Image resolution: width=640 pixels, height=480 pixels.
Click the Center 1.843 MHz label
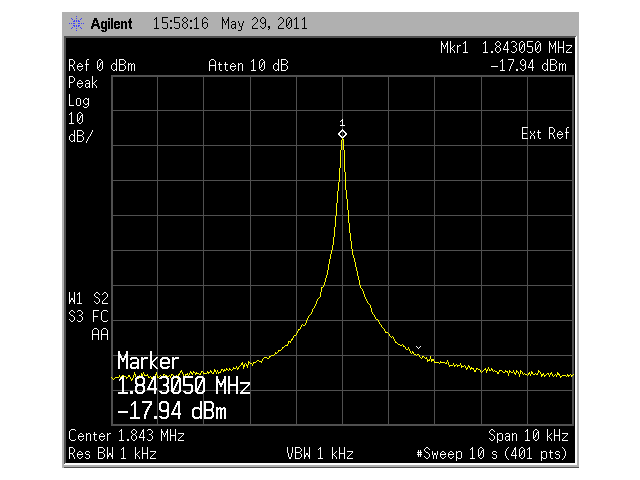coord(126,436)
